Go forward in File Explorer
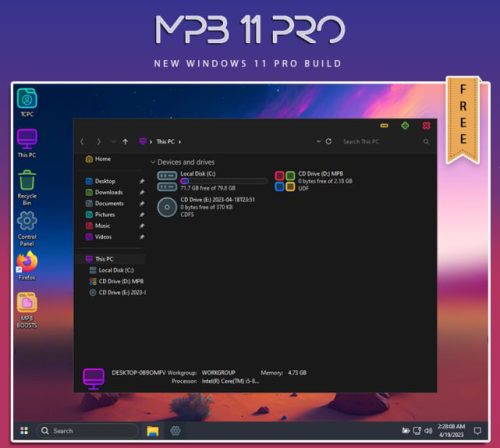This screenshot has width=500, height=448. coord(99,142)
